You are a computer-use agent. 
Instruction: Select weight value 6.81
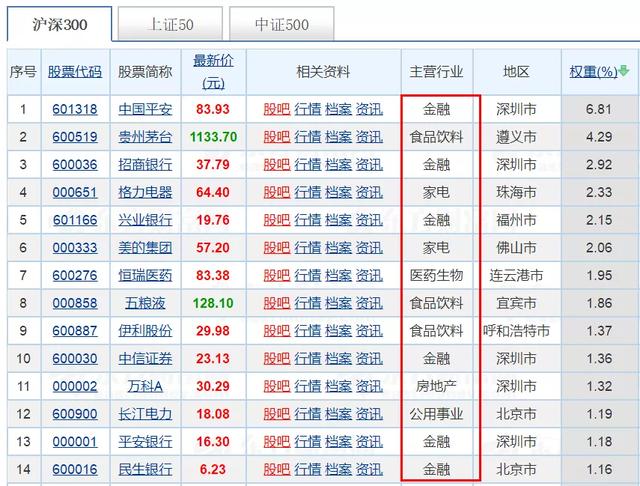(599, 109)
